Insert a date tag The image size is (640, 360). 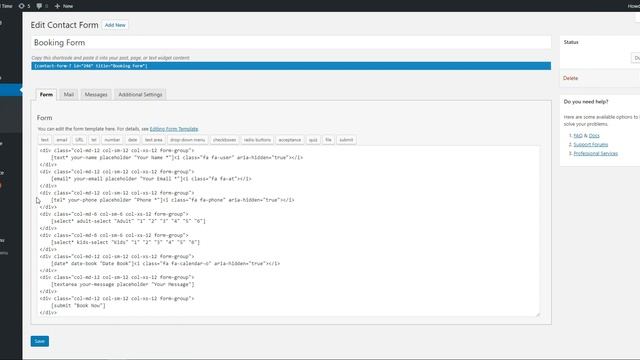click(133, 140)
